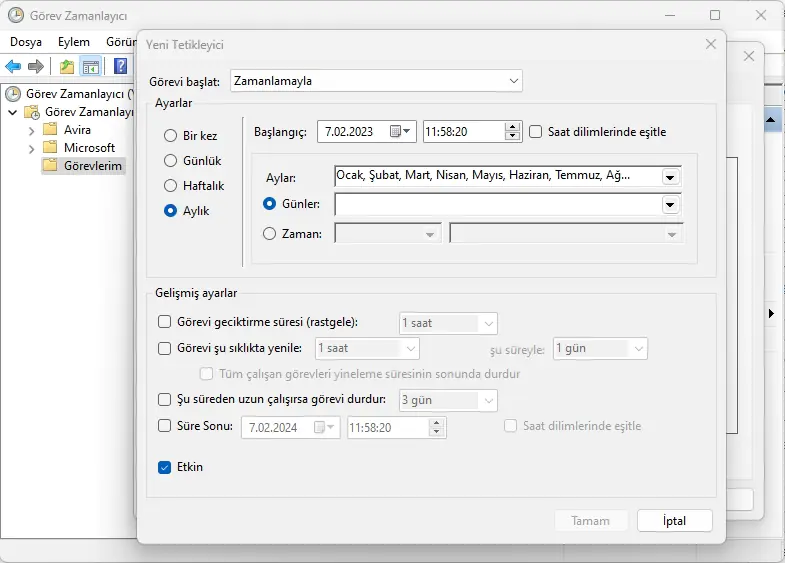This screenshot has height=563, width=785.
Task: Close the Yeni Tetikleyici dialog with X
Action: (x=711, y=44)
